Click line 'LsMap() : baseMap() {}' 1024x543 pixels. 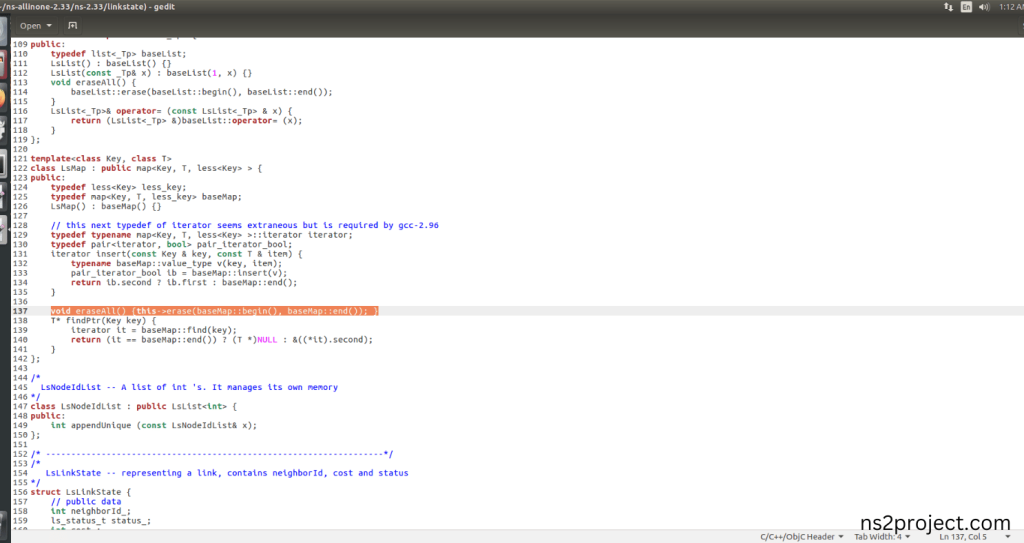tap(106, 206)
